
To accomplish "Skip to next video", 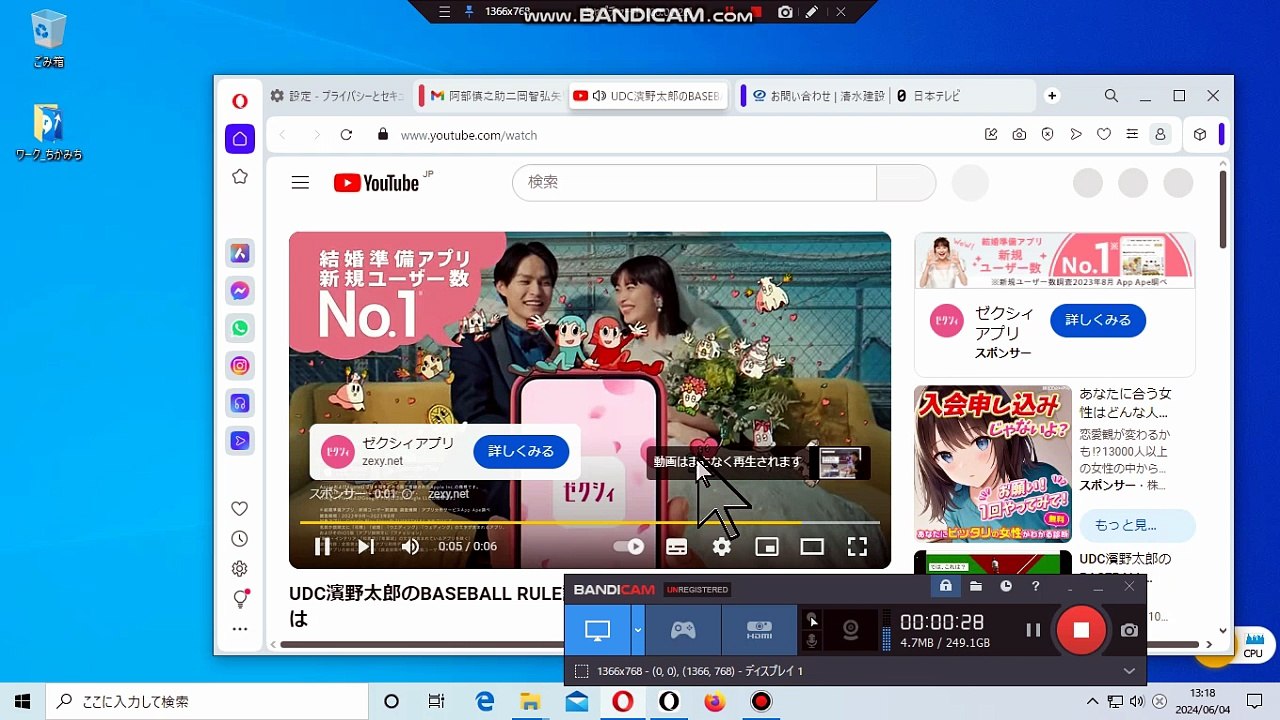I will click(366, 546).
